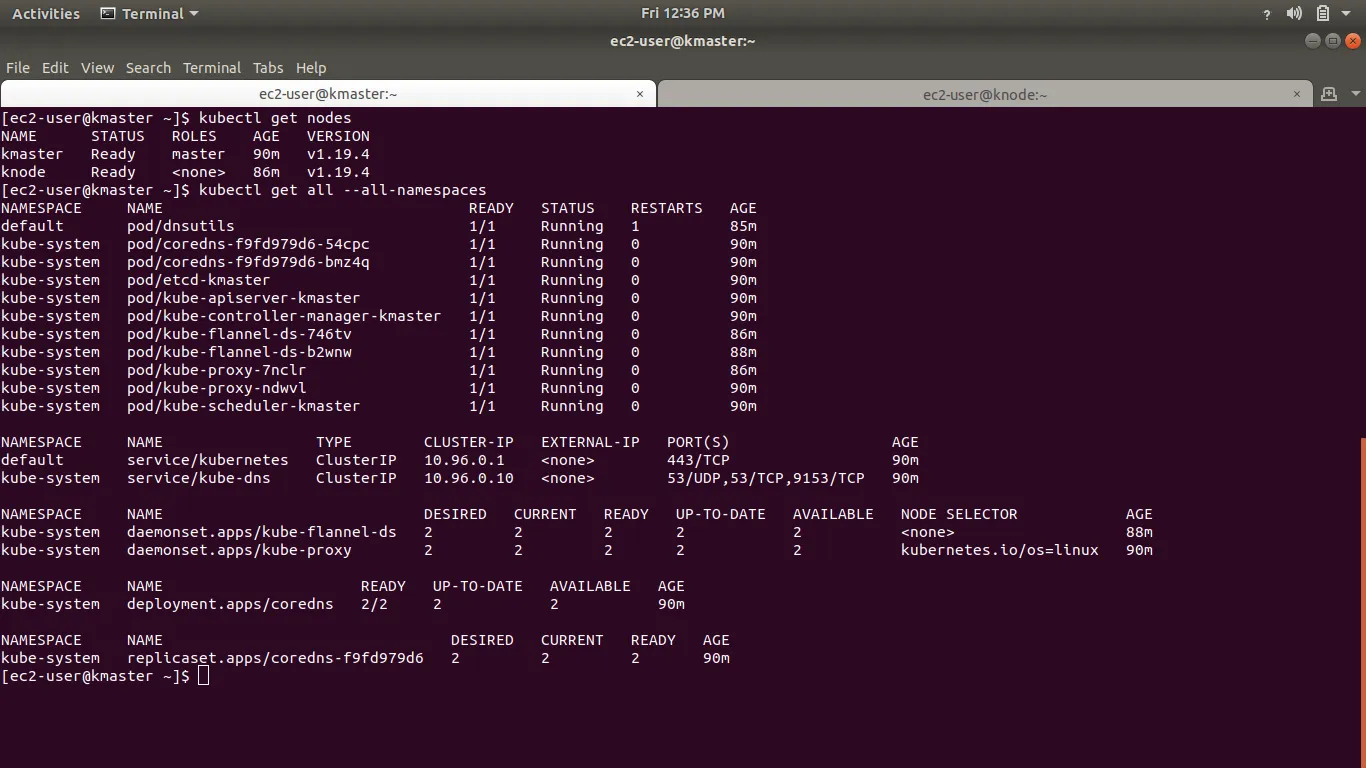
Task: Click the terminal vertical scrollbar thumb
Action: point(1362,602)
